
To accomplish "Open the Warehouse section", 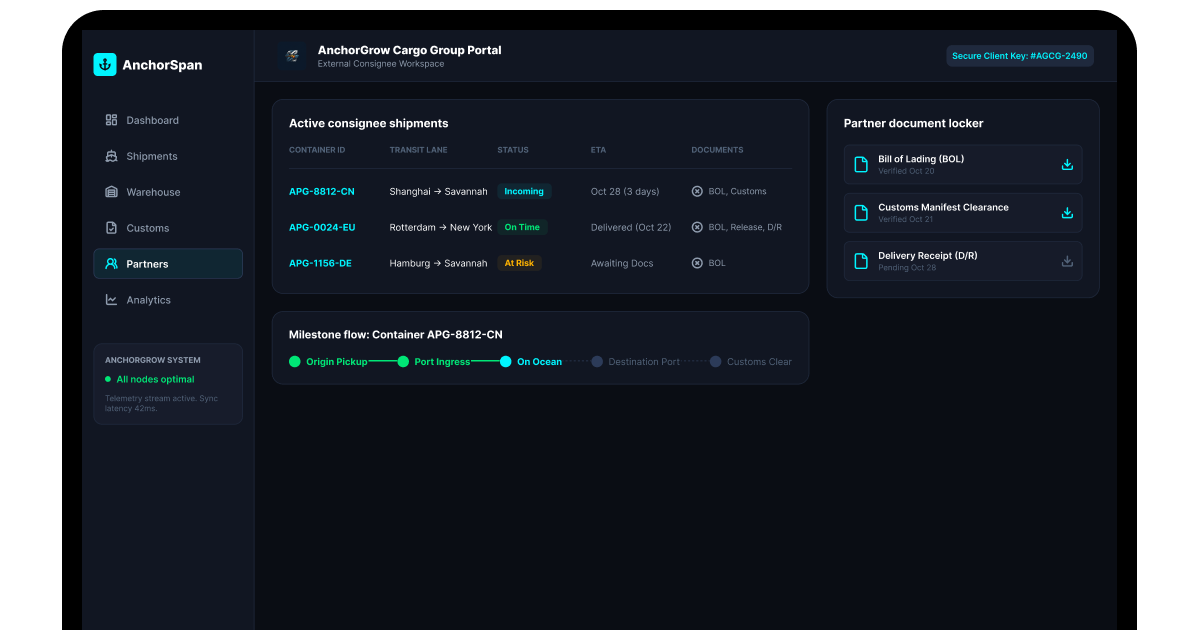I will pyautogui.click(x=168, y=192).
